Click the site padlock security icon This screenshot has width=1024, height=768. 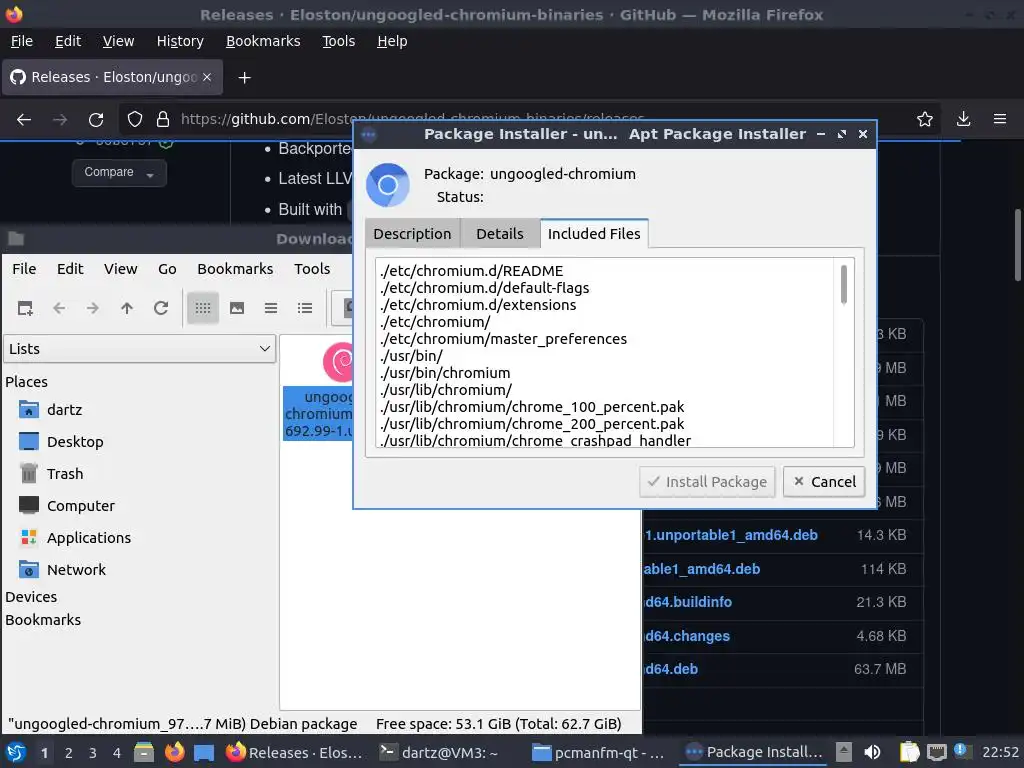click(163, 120)
